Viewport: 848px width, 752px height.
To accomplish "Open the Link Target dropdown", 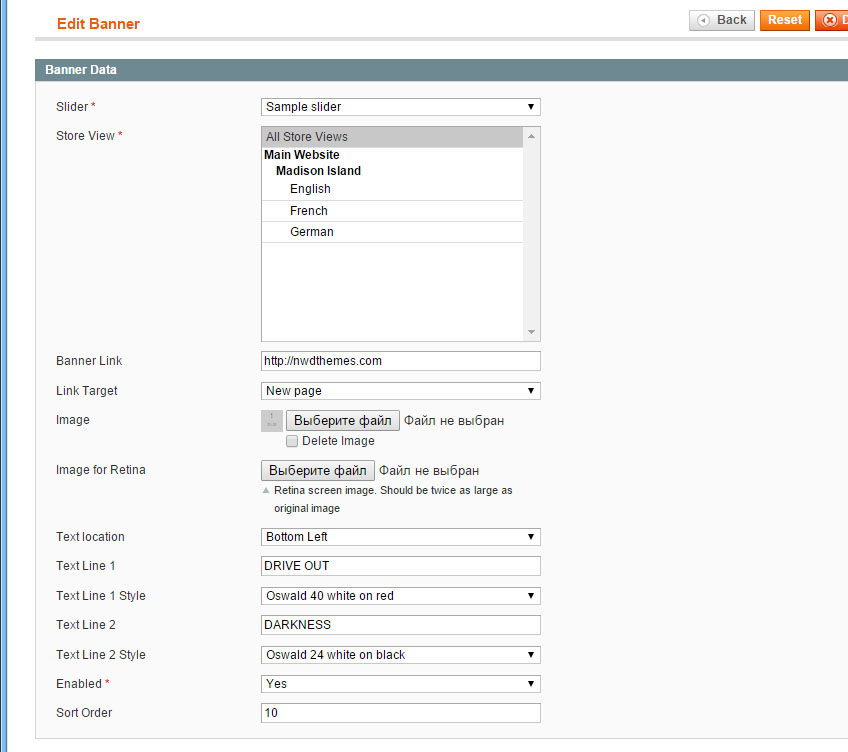I will tap(401, 391).
